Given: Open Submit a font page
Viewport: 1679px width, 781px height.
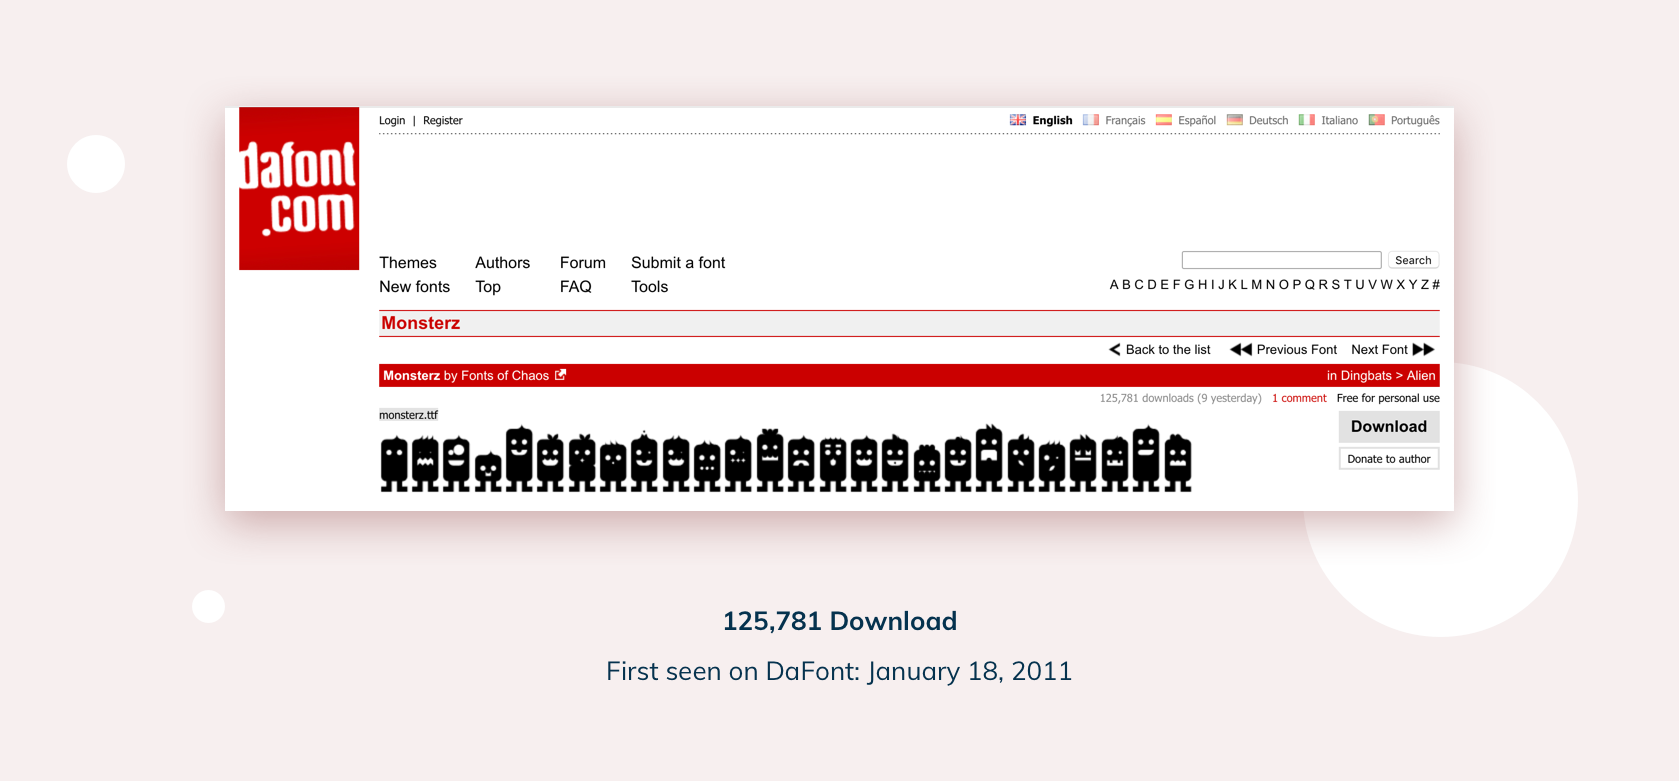Looking at the screenshot, I should (678, 262).
